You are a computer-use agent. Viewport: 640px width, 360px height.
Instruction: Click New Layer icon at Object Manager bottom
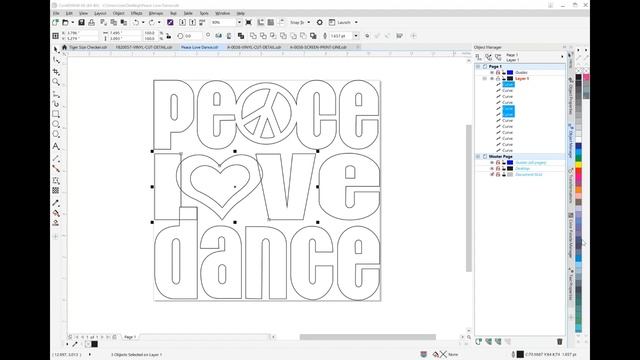click(x=478, y=341)
